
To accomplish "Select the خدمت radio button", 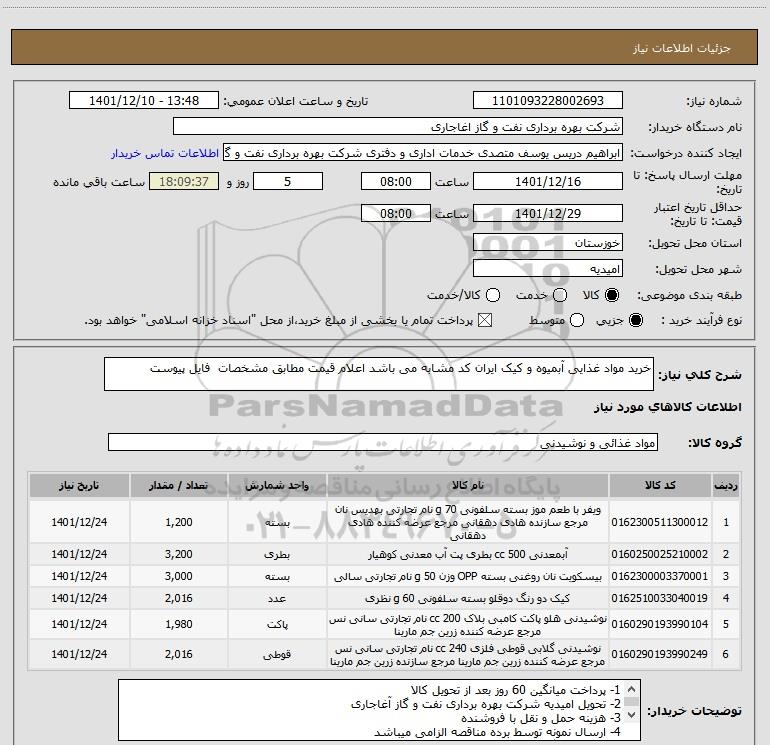I will click(560, 295).
